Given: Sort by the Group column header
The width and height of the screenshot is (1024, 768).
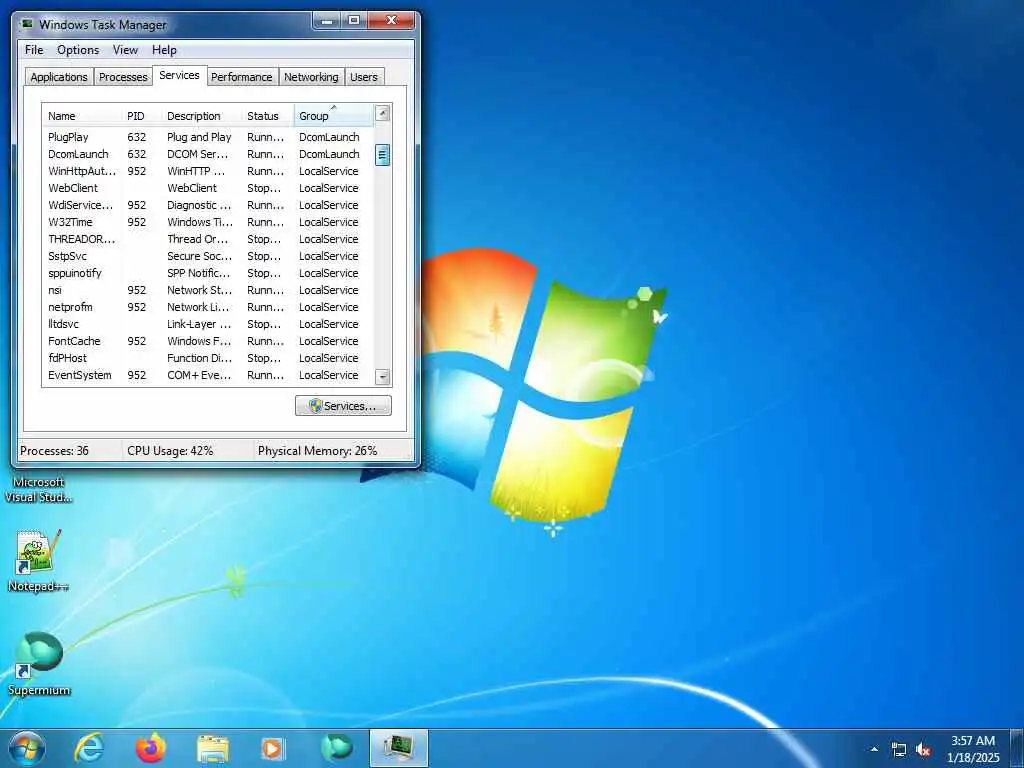Looking at the screenshot, I should click(x=334, y=116).
